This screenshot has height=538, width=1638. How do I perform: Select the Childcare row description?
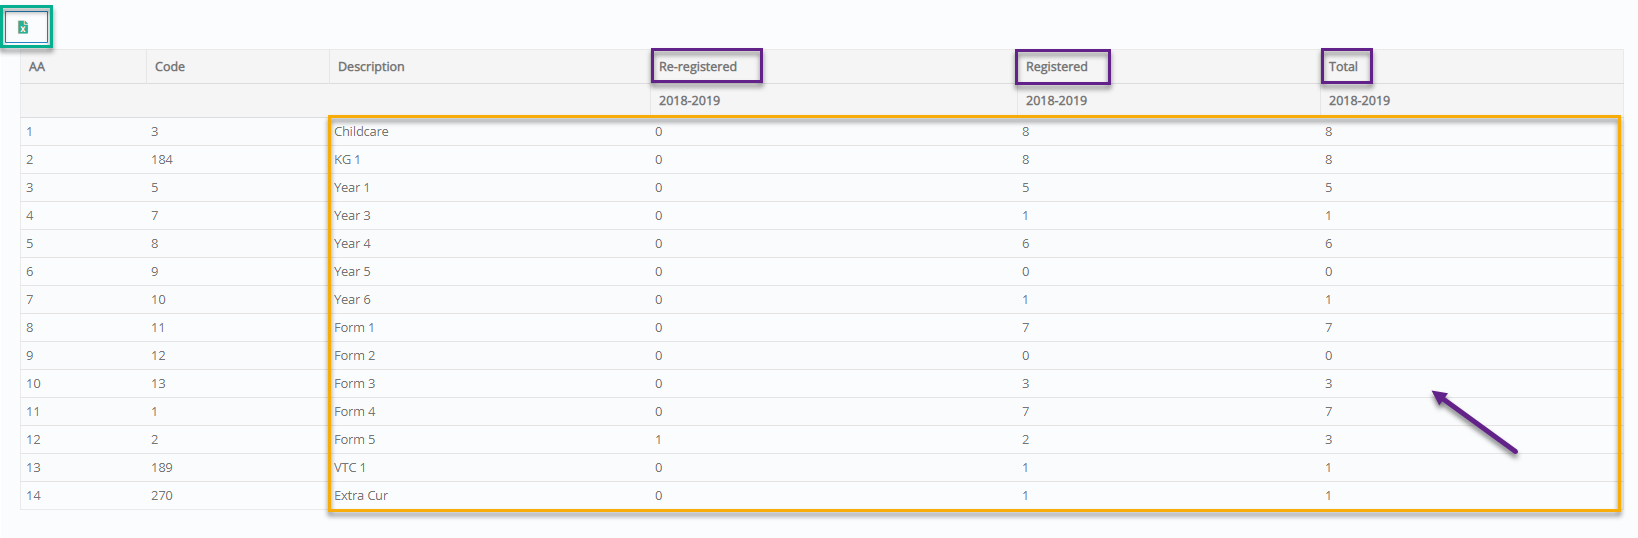361,132
